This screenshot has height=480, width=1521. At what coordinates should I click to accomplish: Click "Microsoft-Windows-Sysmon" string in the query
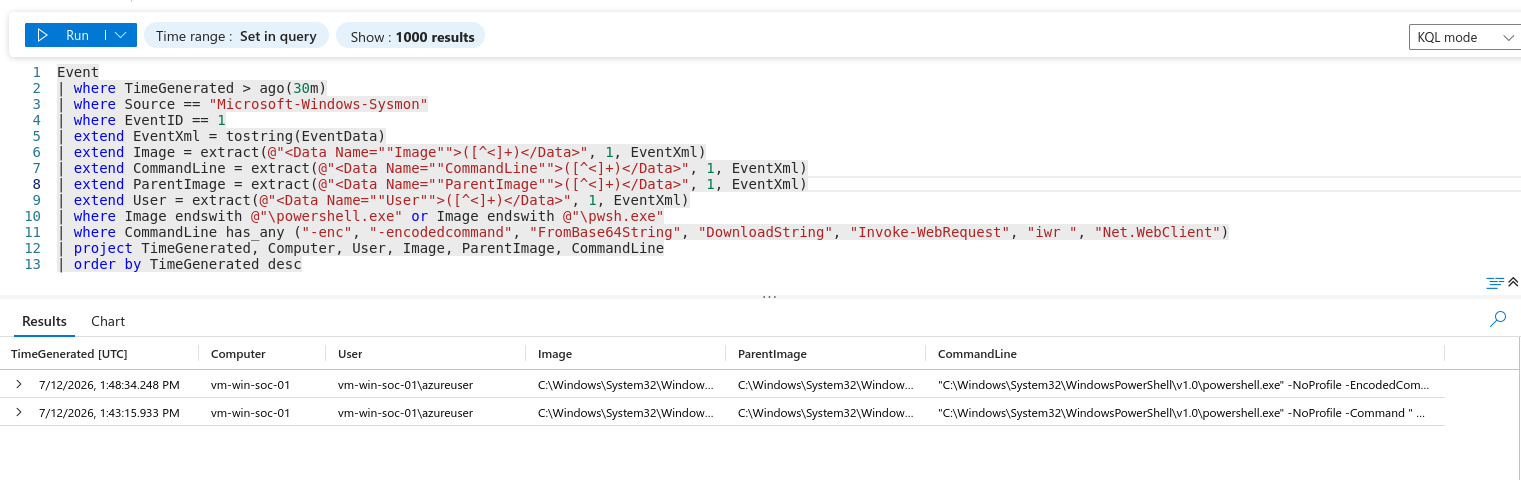(318, 104)
